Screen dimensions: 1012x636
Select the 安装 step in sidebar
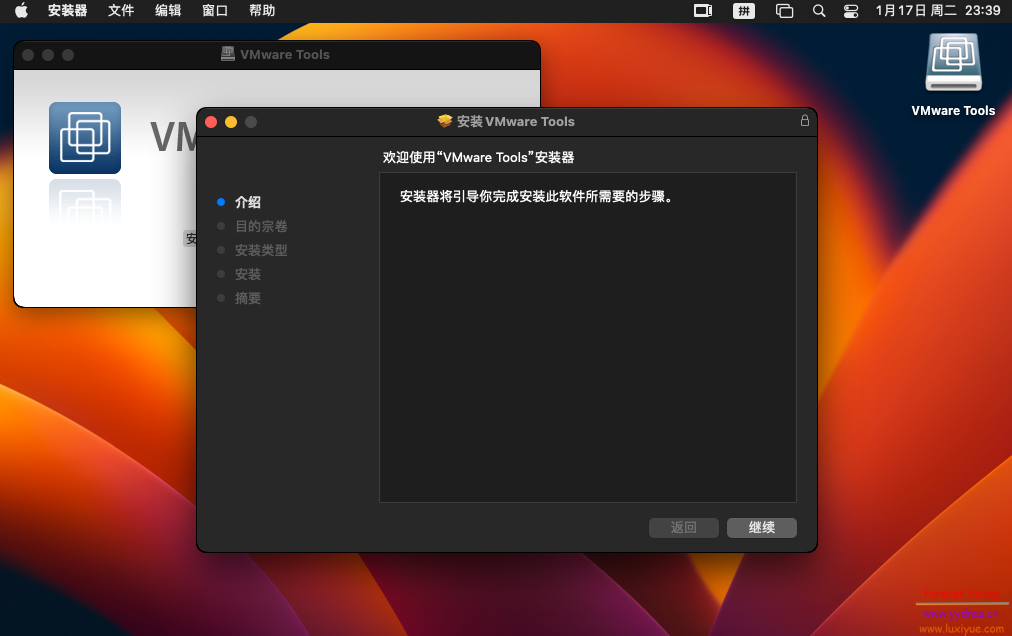pos(248,274)
